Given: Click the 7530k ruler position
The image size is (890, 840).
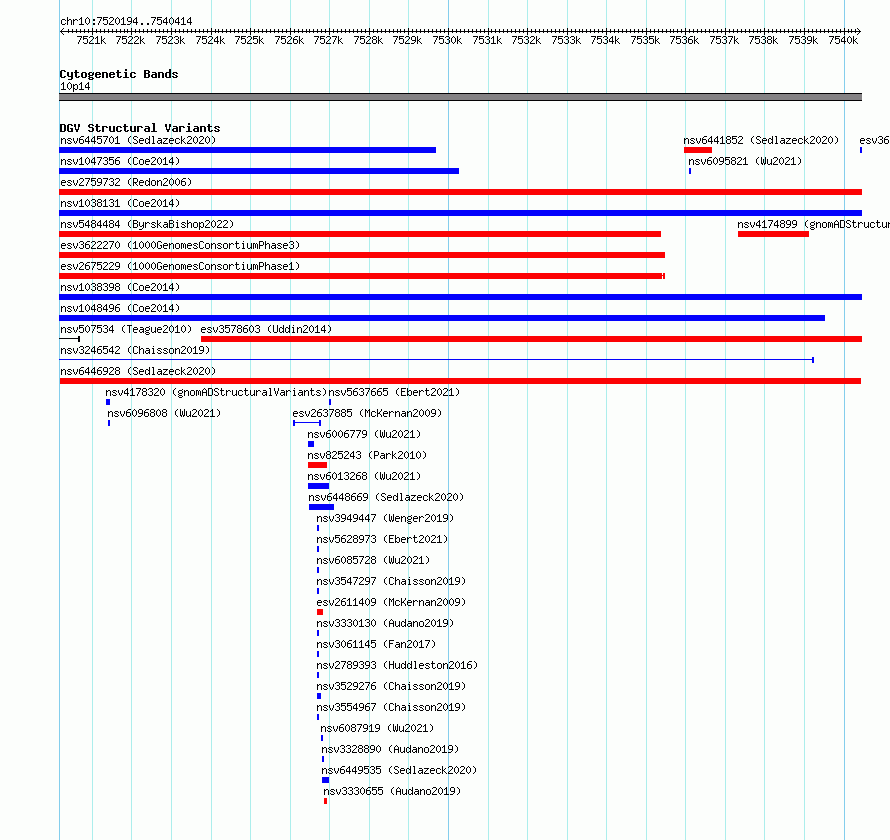Looking at the screenshot, I should 447,40.
